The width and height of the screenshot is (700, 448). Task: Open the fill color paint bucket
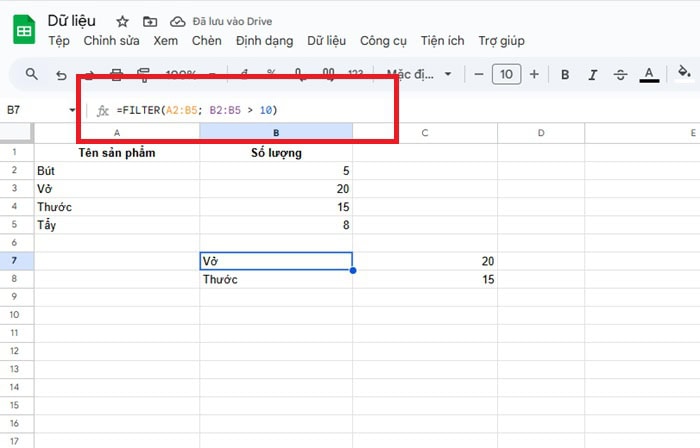685,73
